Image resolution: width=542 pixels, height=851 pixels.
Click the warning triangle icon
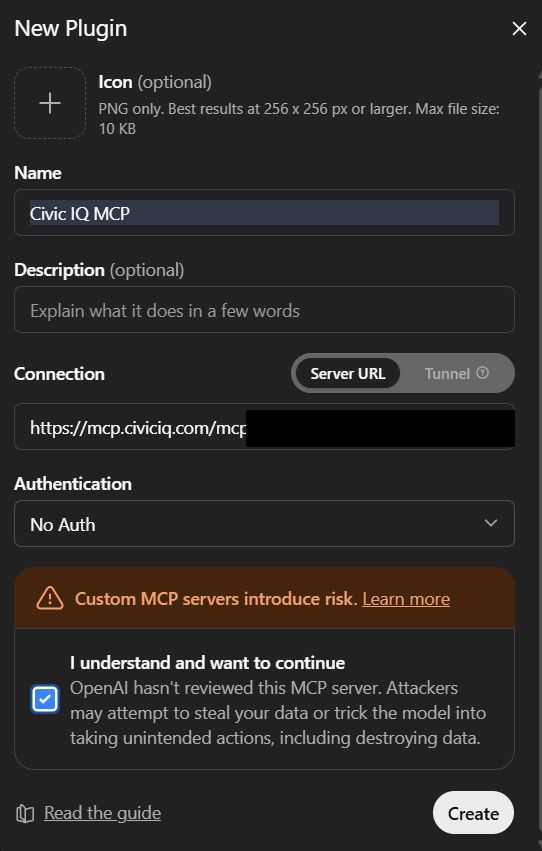[x=50, y=599]
